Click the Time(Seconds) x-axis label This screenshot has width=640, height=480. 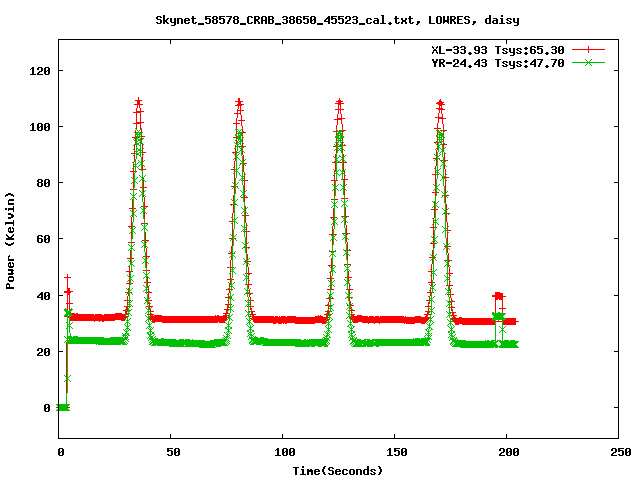coord(338,471)
